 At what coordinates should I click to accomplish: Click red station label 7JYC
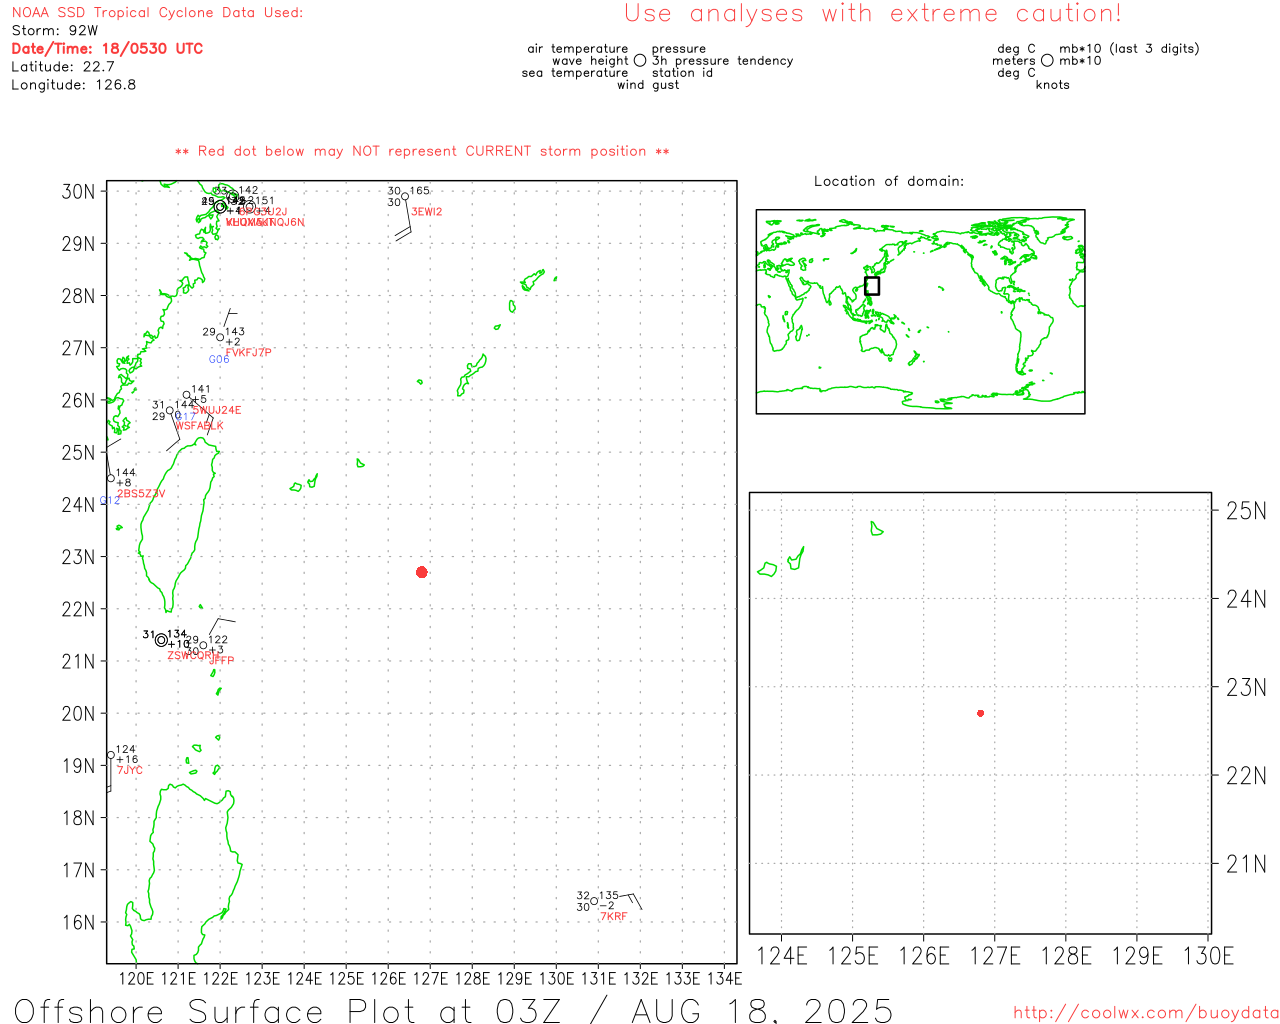pyautogui.click(x=130, y=770)
